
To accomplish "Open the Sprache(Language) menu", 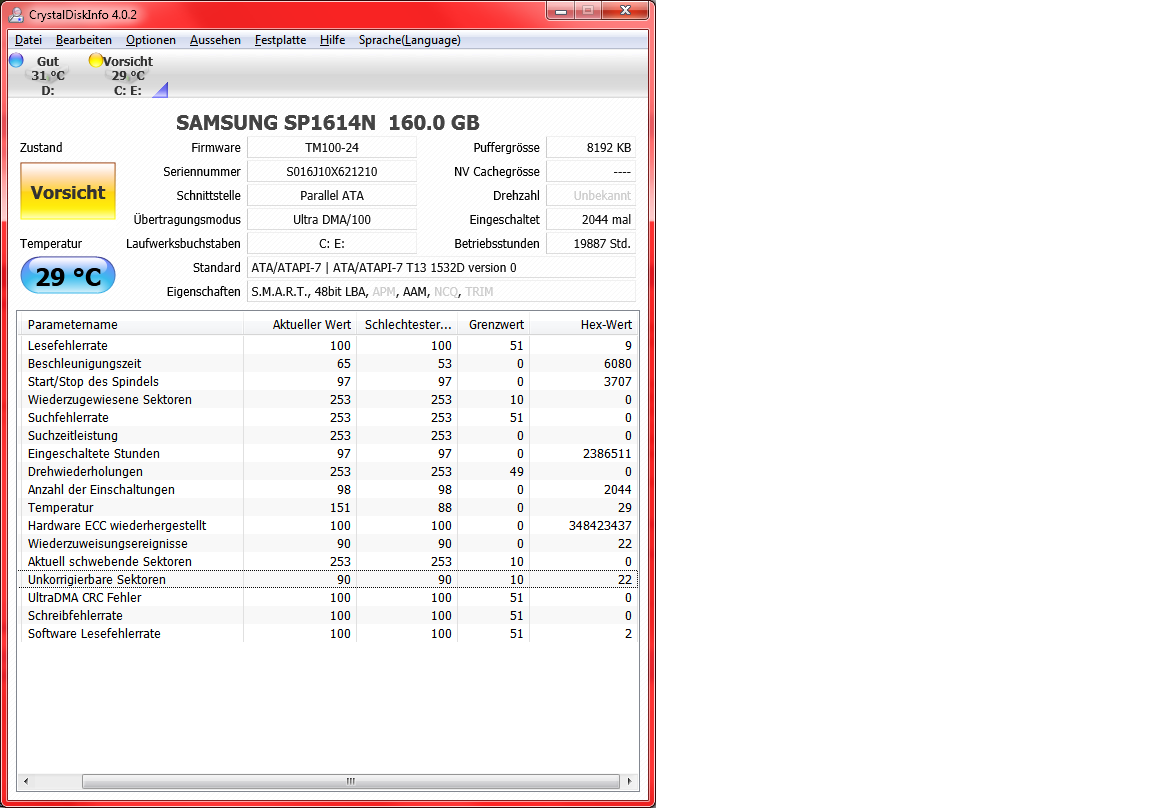I will (x=410, y=40).
